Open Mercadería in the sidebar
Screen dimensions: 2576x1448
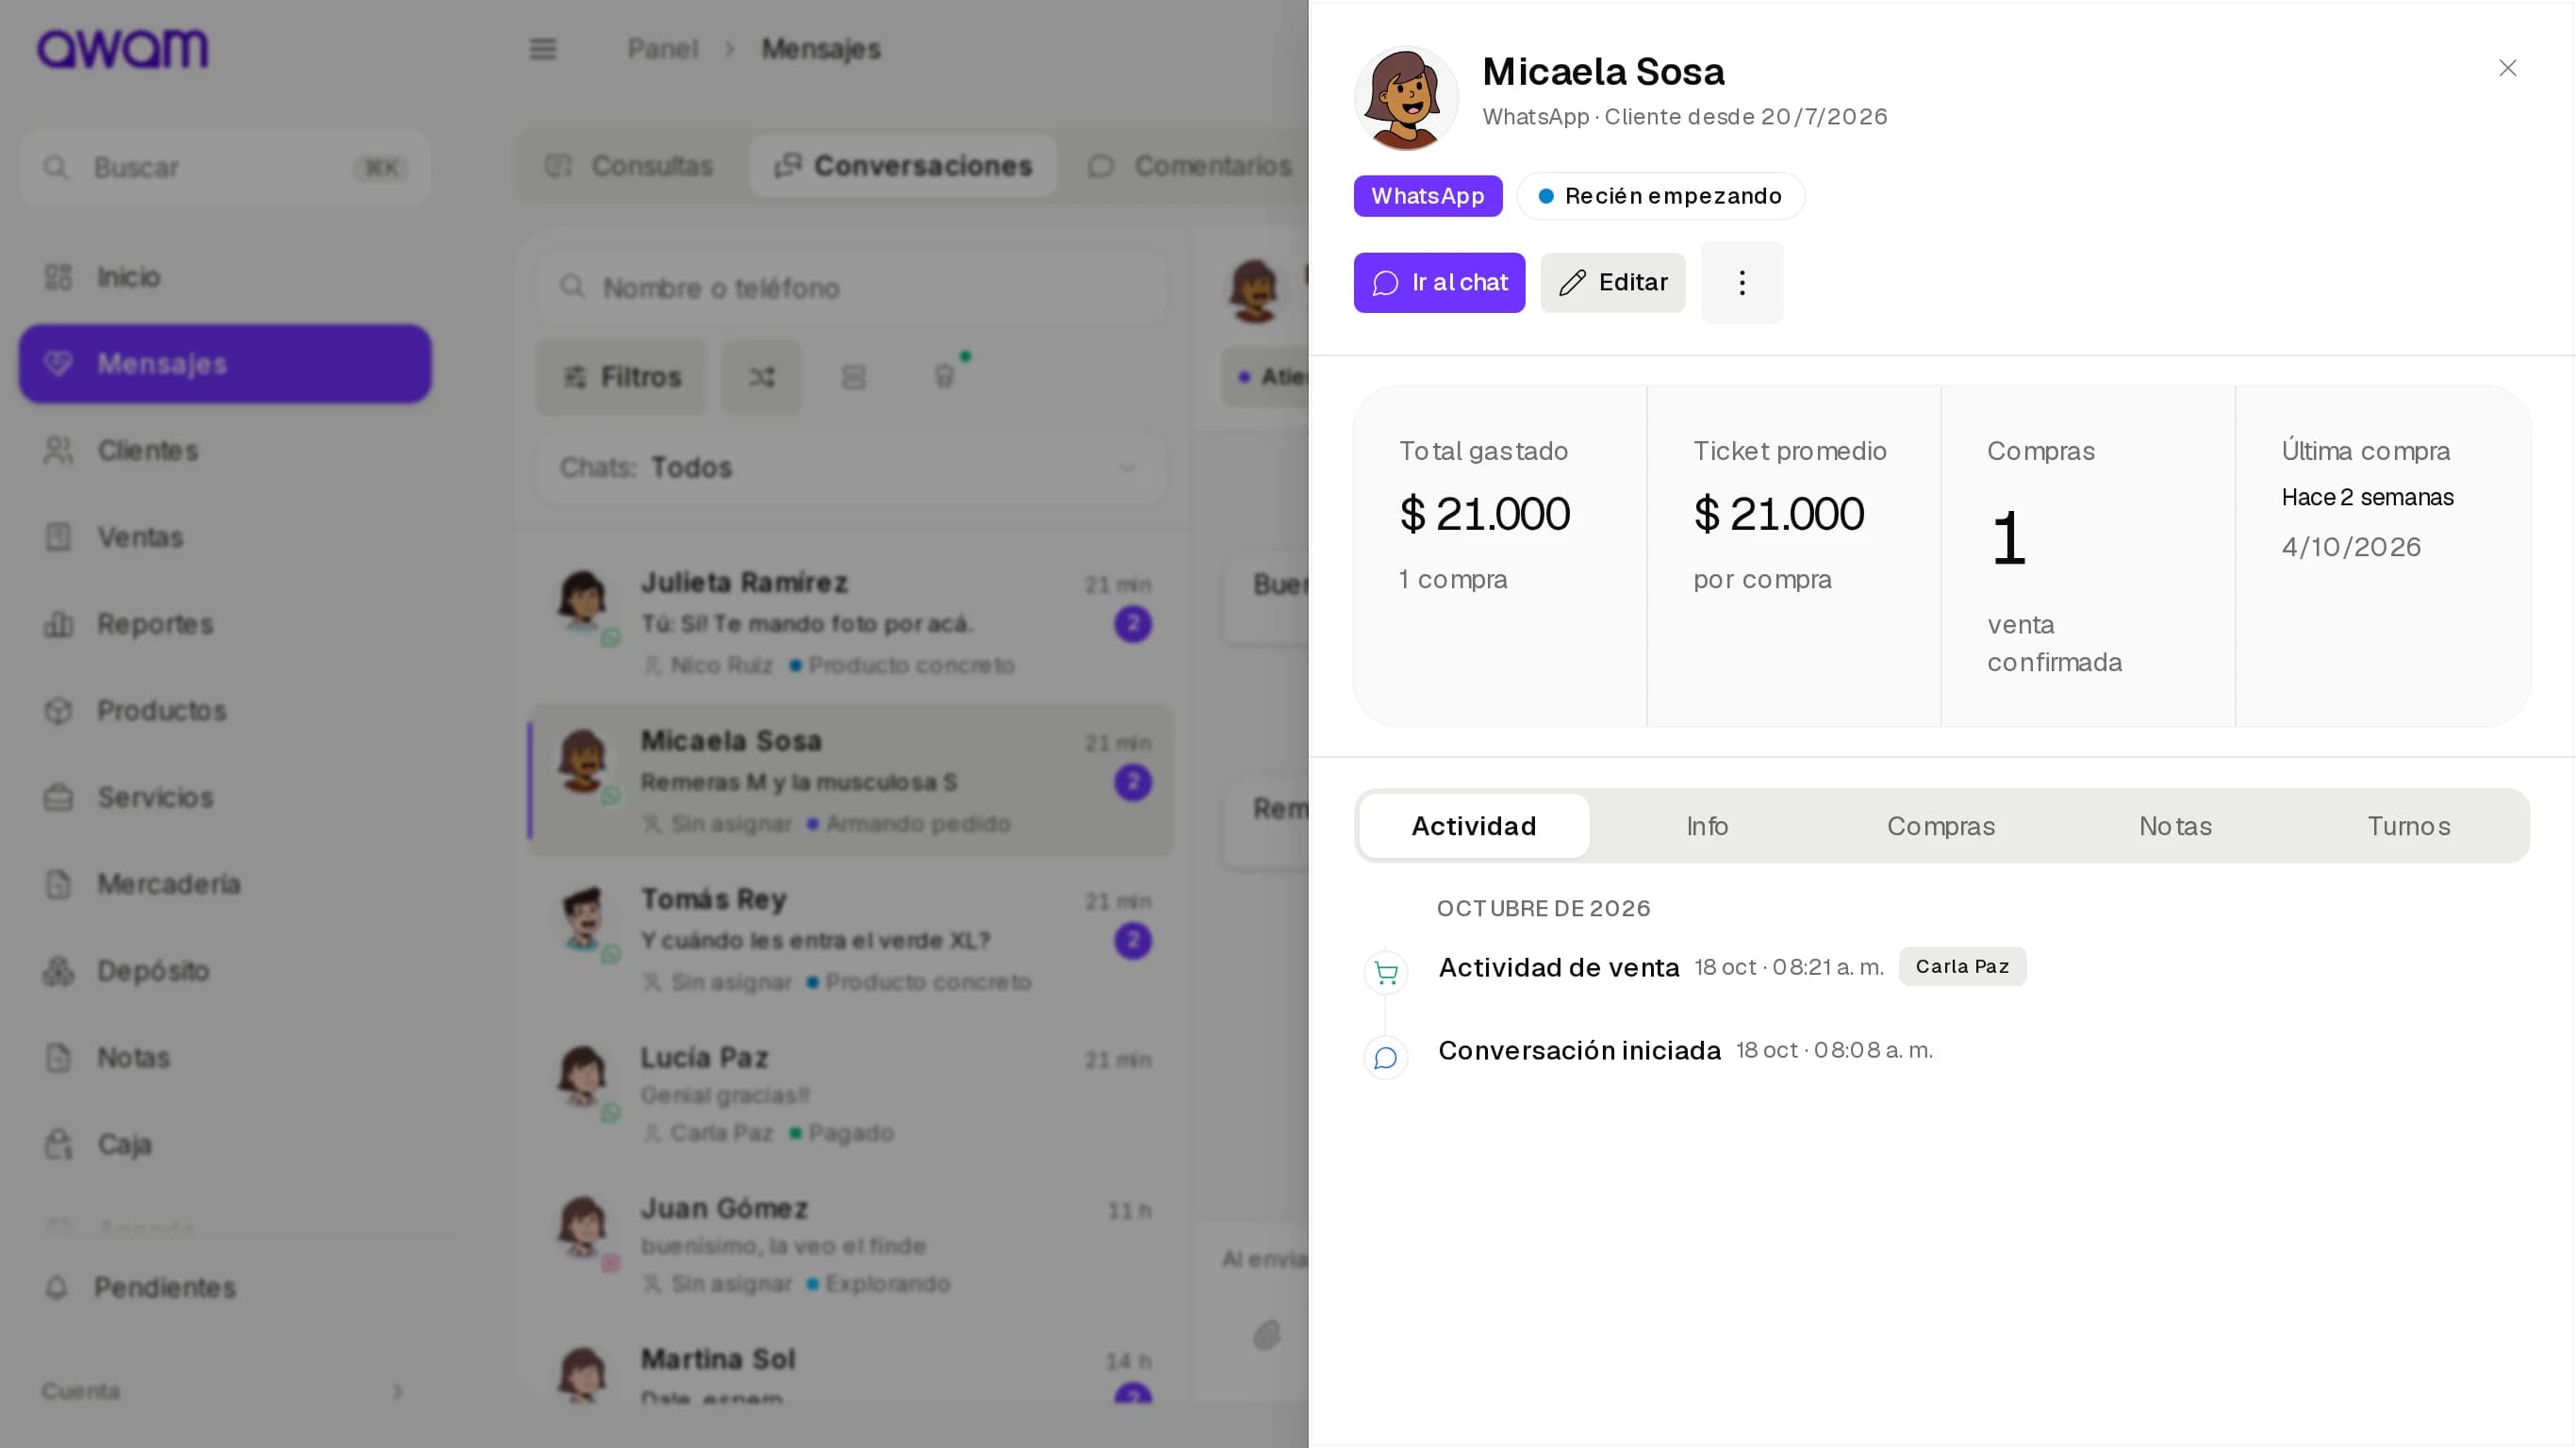coord(225,884)
